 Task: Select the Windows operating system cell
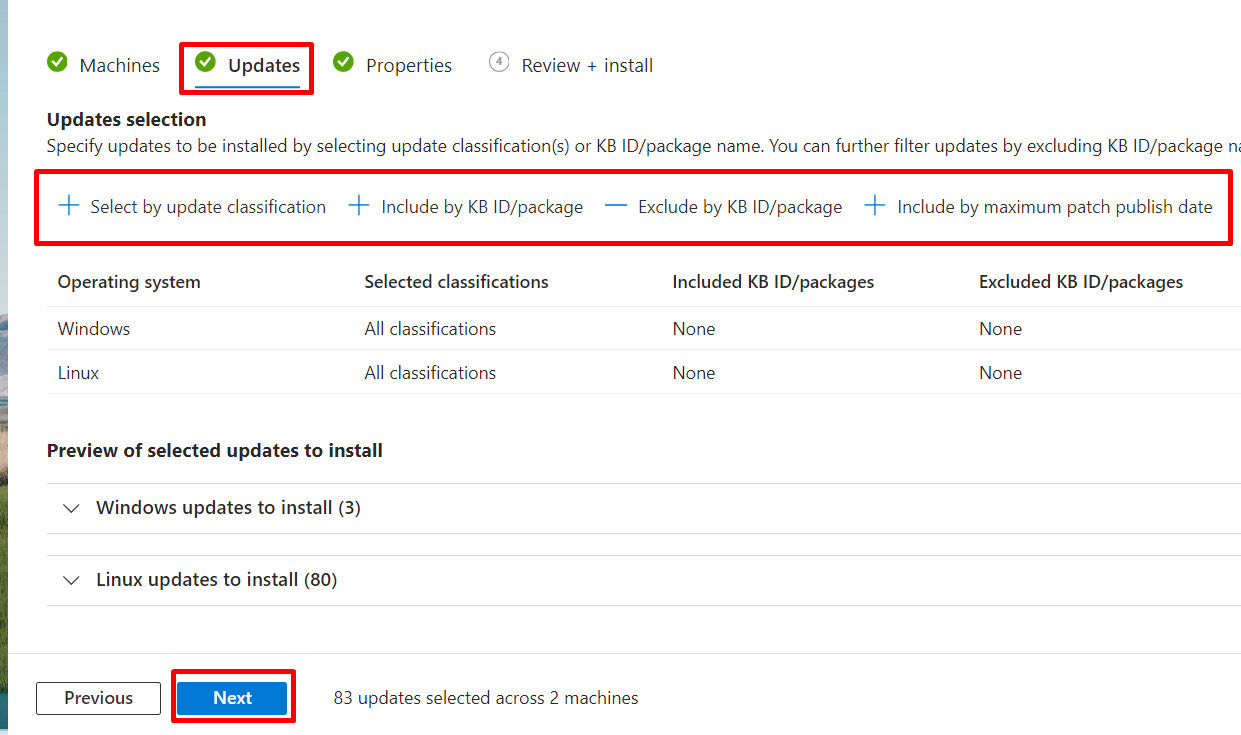tap(94, 329)
